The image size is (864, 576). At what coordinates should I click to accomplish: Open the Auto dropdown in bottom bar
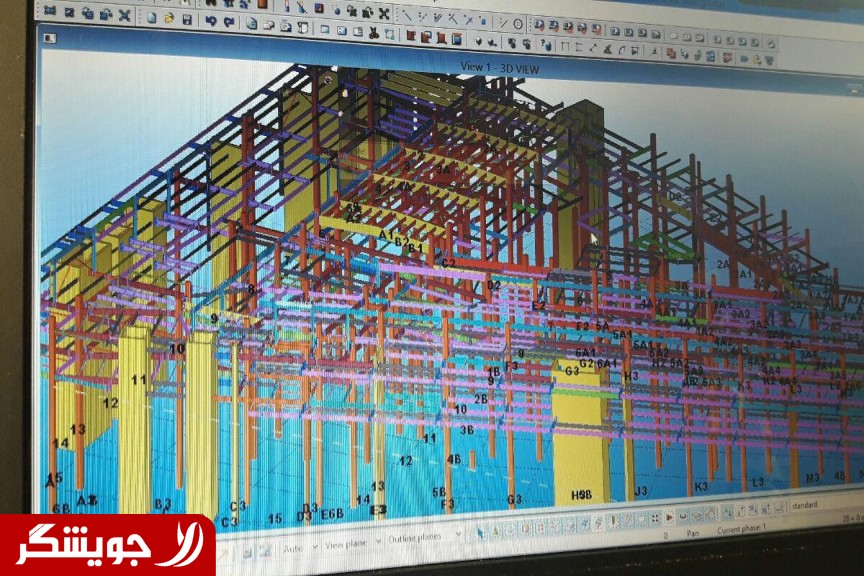(298, 547)
